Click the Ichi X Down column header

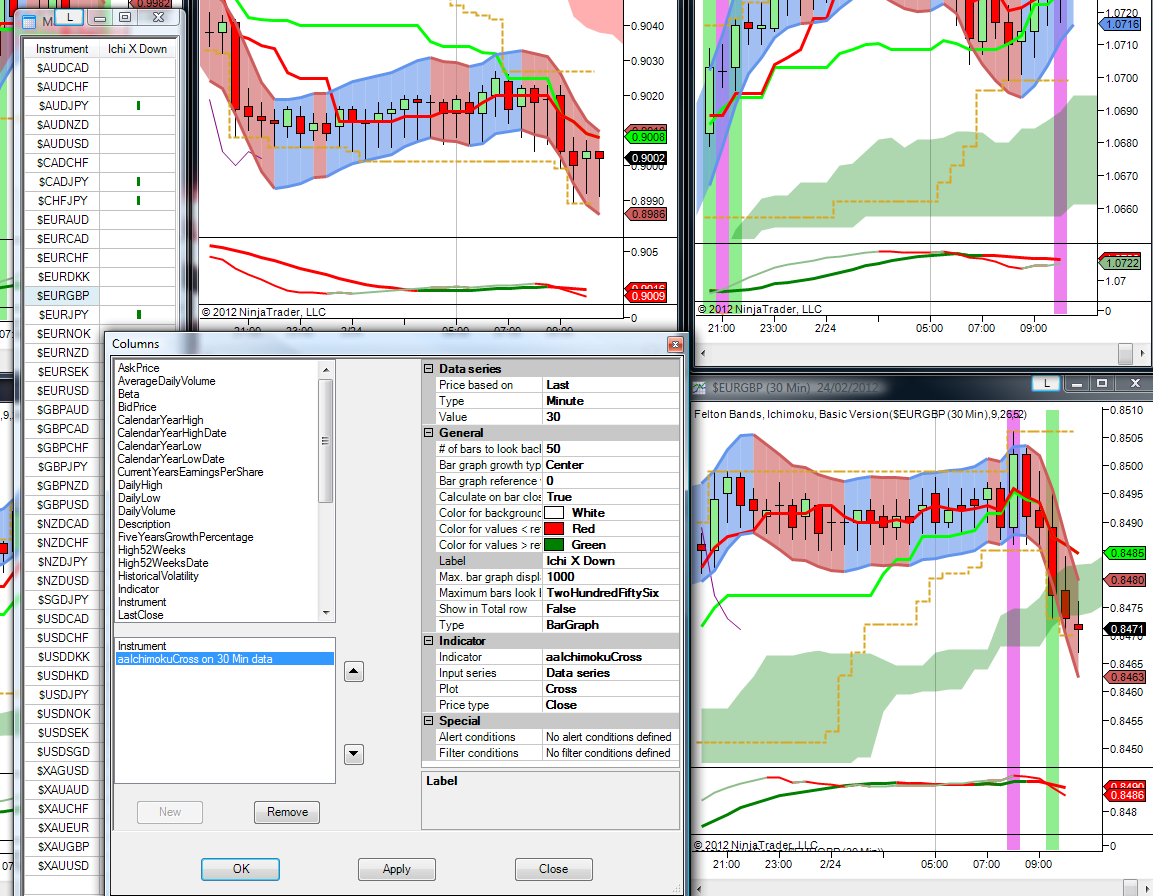[138, 49]
